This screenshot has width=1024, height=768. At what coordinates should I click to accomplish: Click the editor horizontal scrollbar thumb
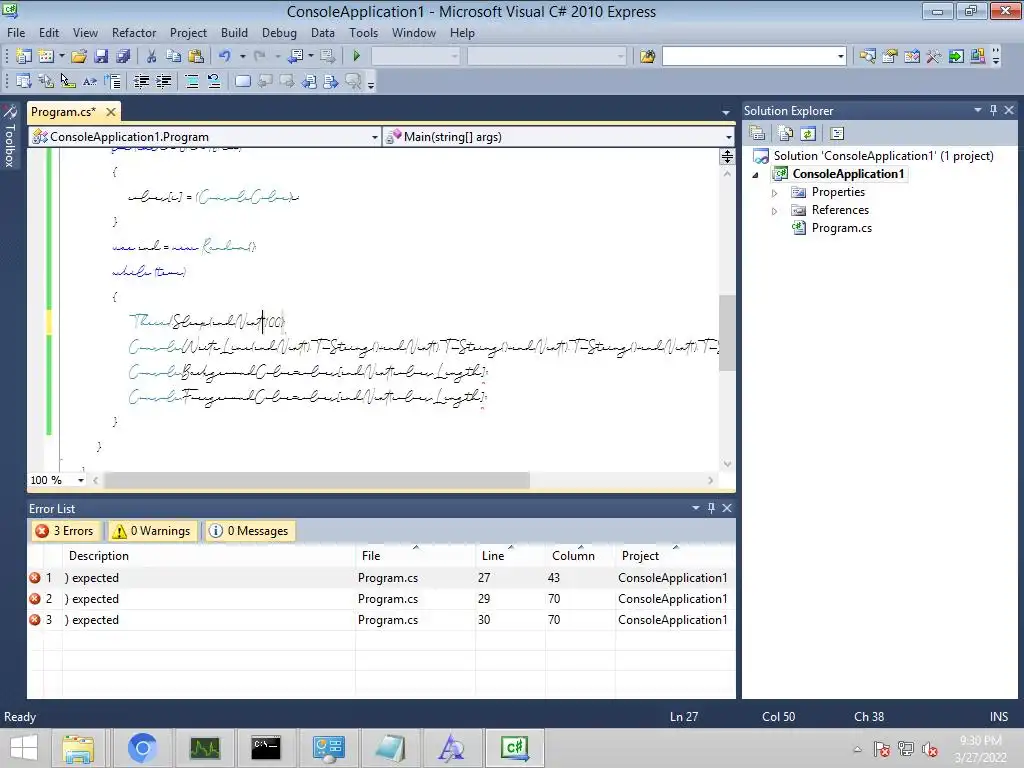(x=317, y=481)
